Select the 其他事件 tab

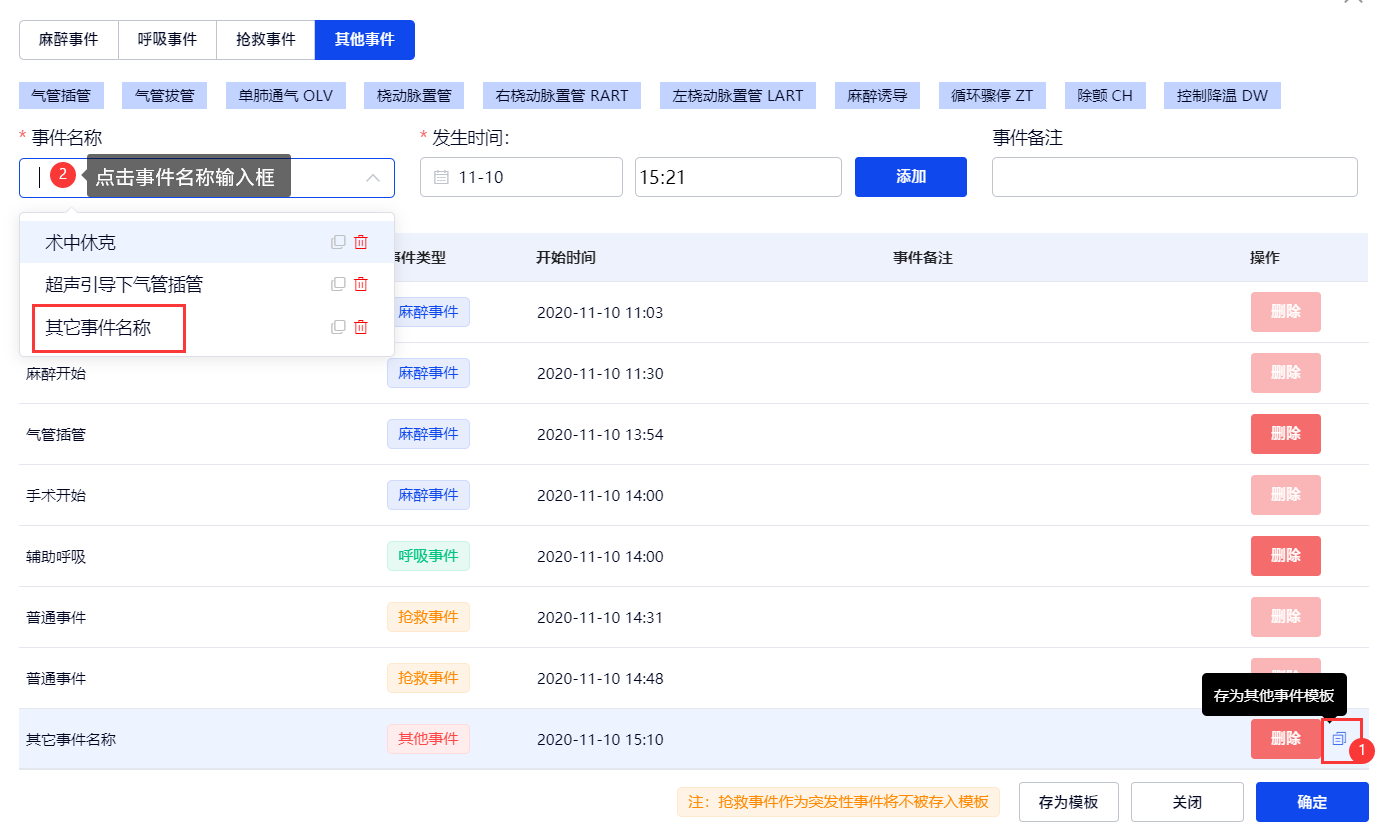click(365, 40)
